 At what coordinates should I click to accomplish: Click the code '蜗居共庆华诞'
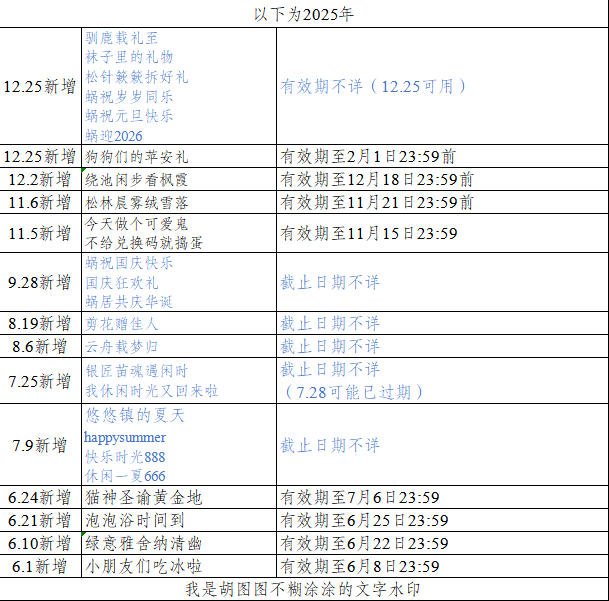pos(129,302)
